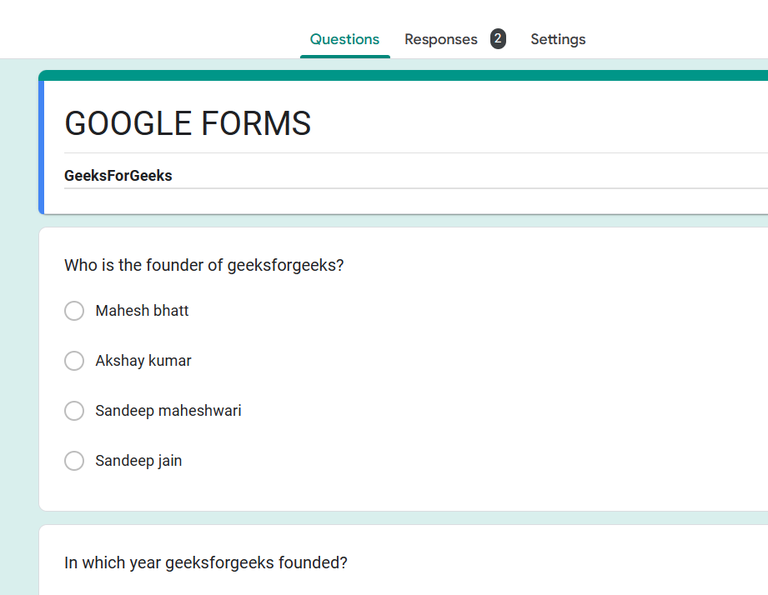Pick the Sandeep maheshwari radio circle
The image size is (768, 595).
pos(74,410)
